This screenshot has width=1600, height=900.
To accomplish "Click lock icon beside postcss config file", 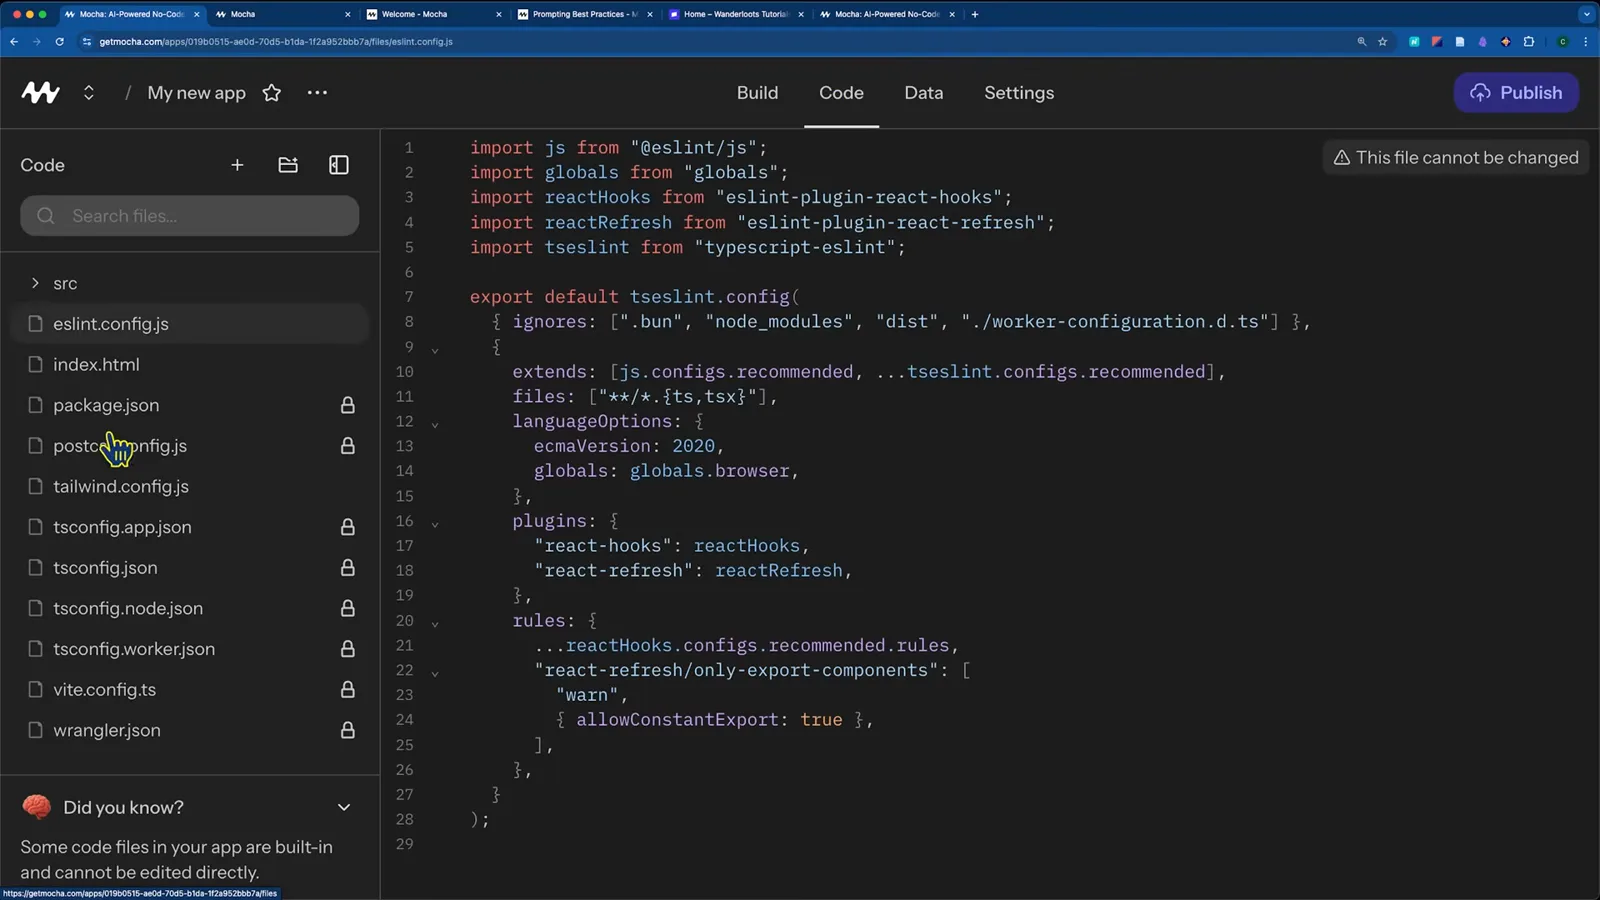I will tap(348, 445).
